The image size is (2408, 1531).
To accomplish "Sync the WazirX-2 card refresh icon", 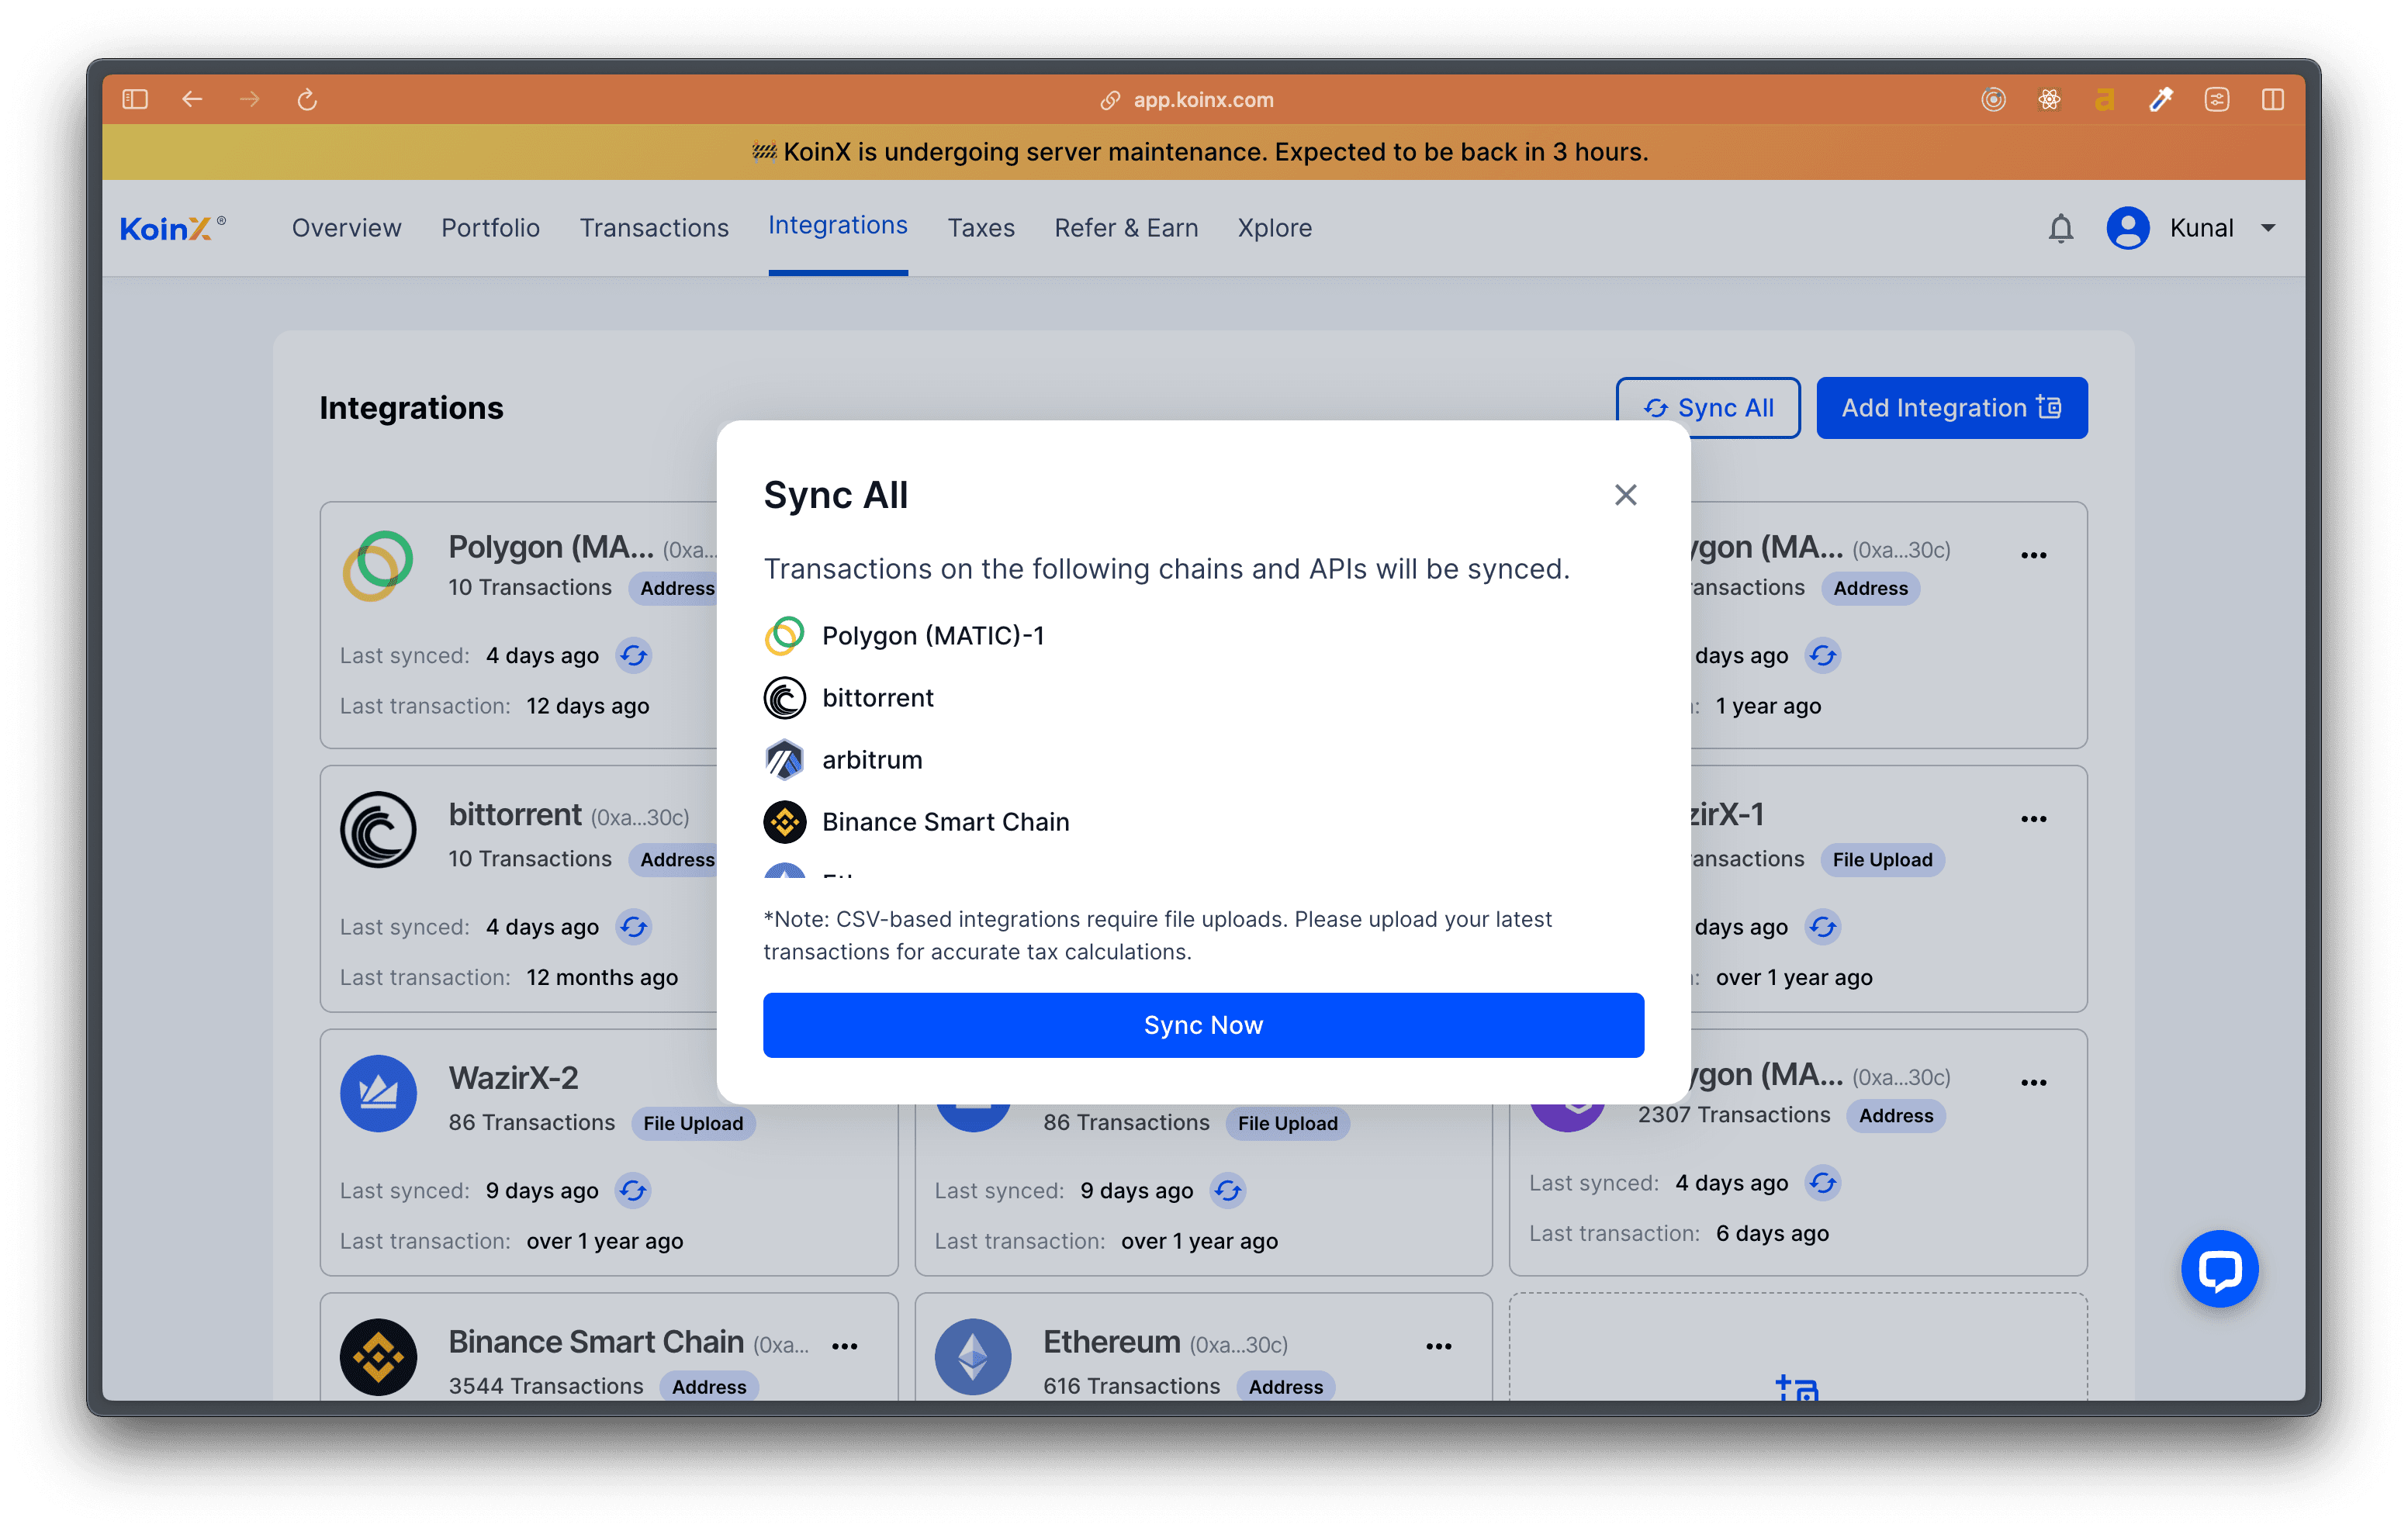I will [634, 1191].
